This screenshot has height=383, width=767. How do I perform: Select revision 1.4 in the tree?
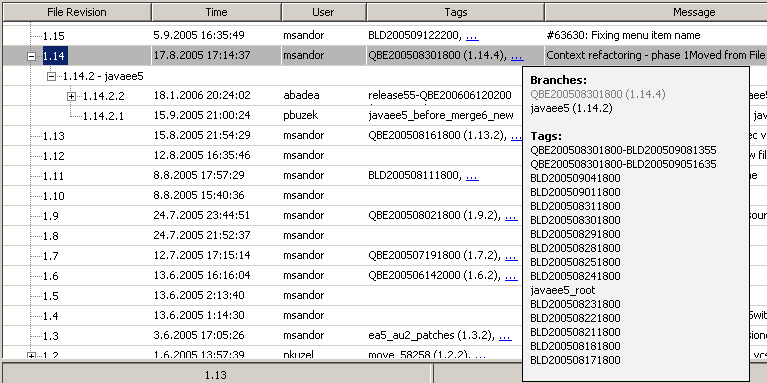50,316
